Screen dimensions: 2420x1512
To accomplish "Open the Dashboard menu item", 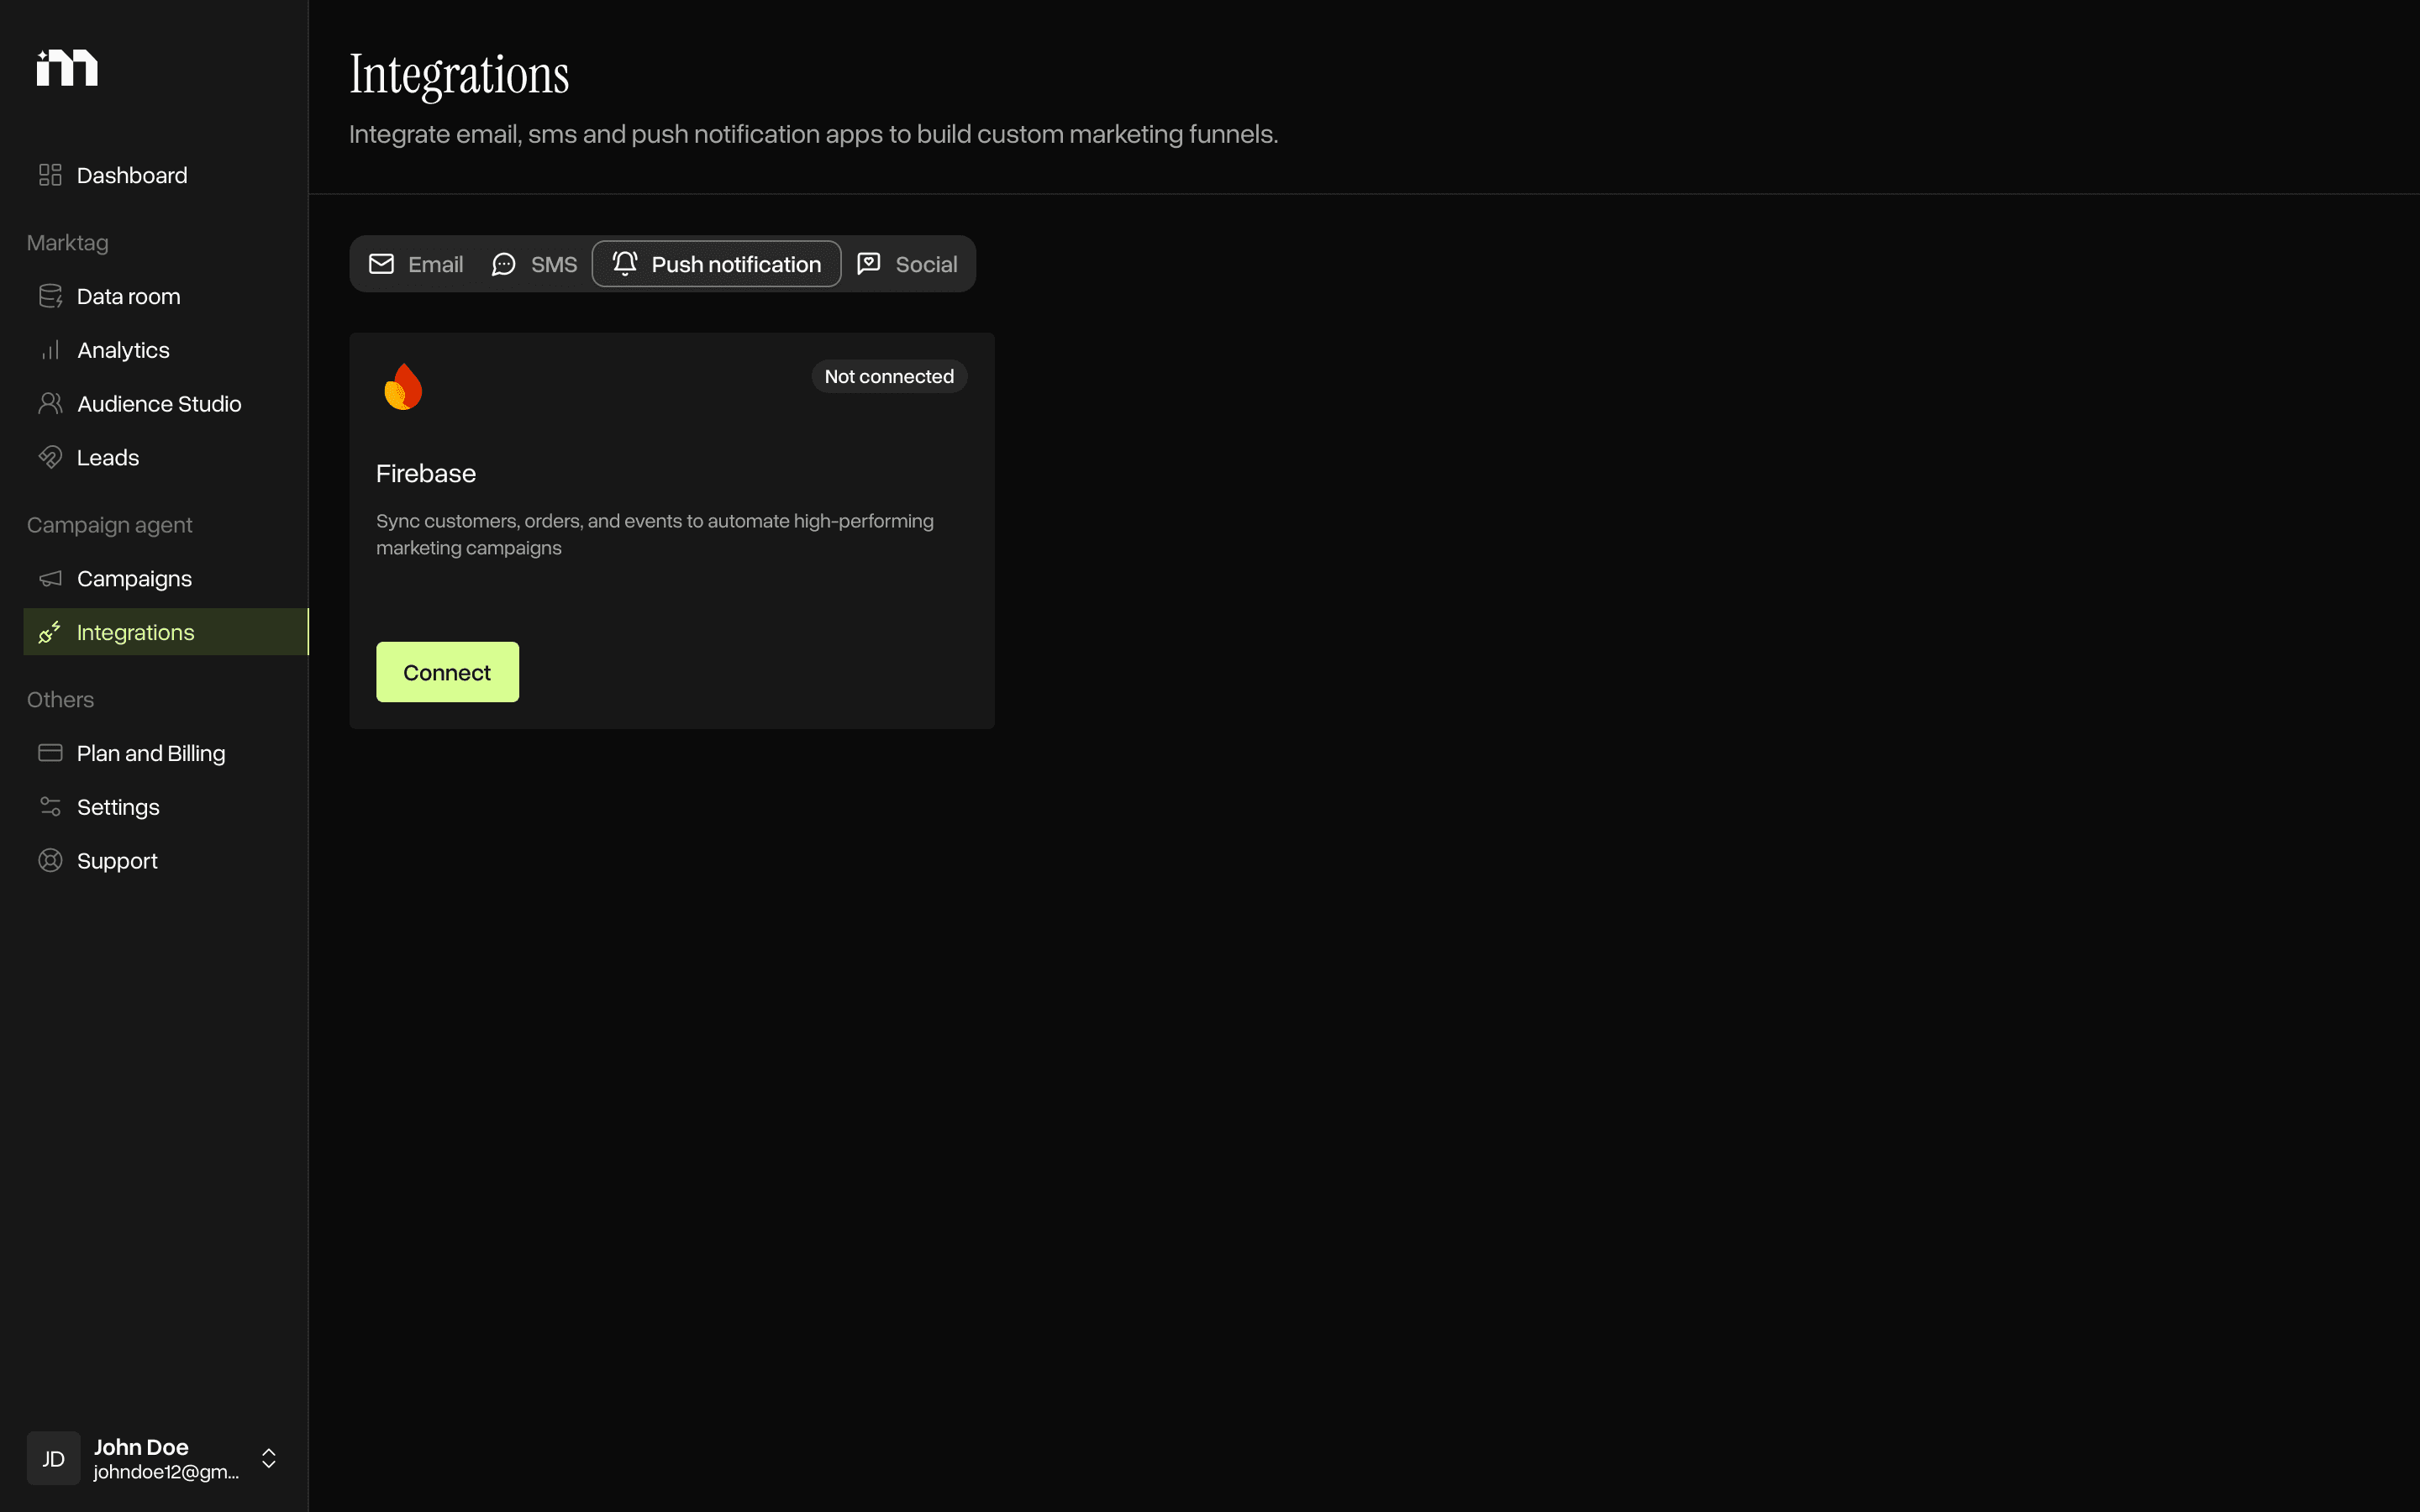I will tap(166, 175).
